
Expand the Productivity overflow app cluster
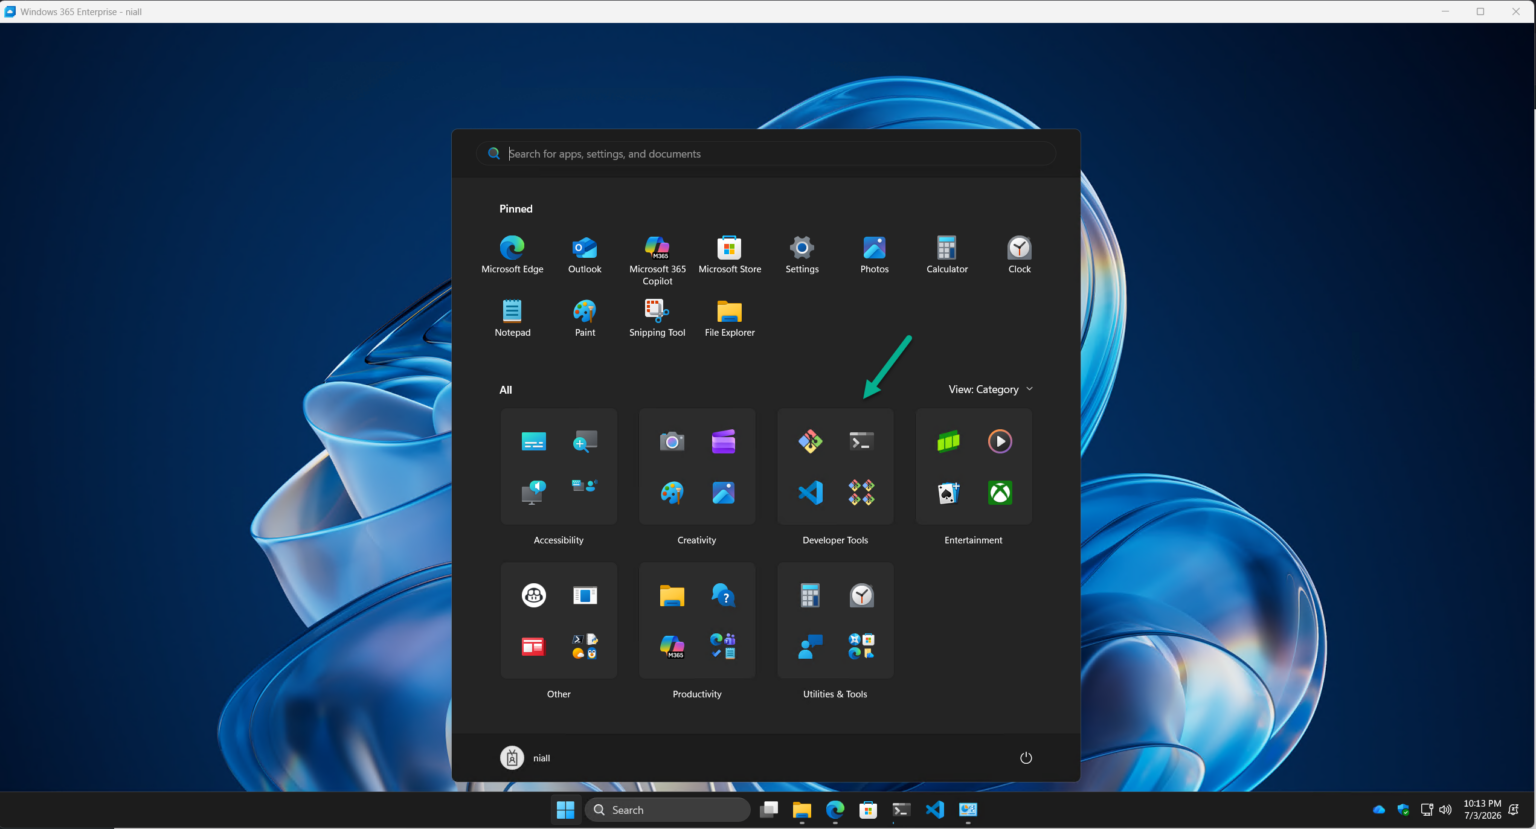click(x=723, y=646)
